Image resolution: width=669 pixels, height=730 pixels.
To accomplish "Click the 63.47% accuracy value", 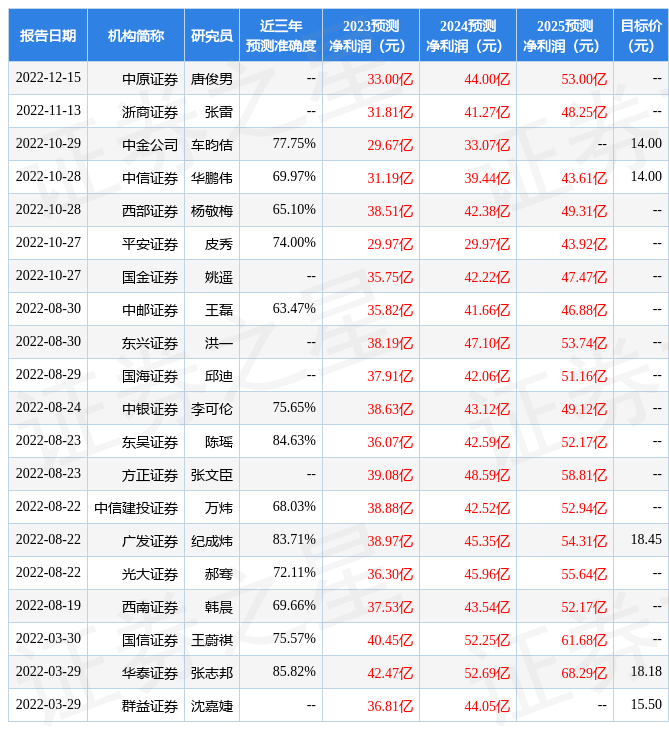I will click(294, 309).
